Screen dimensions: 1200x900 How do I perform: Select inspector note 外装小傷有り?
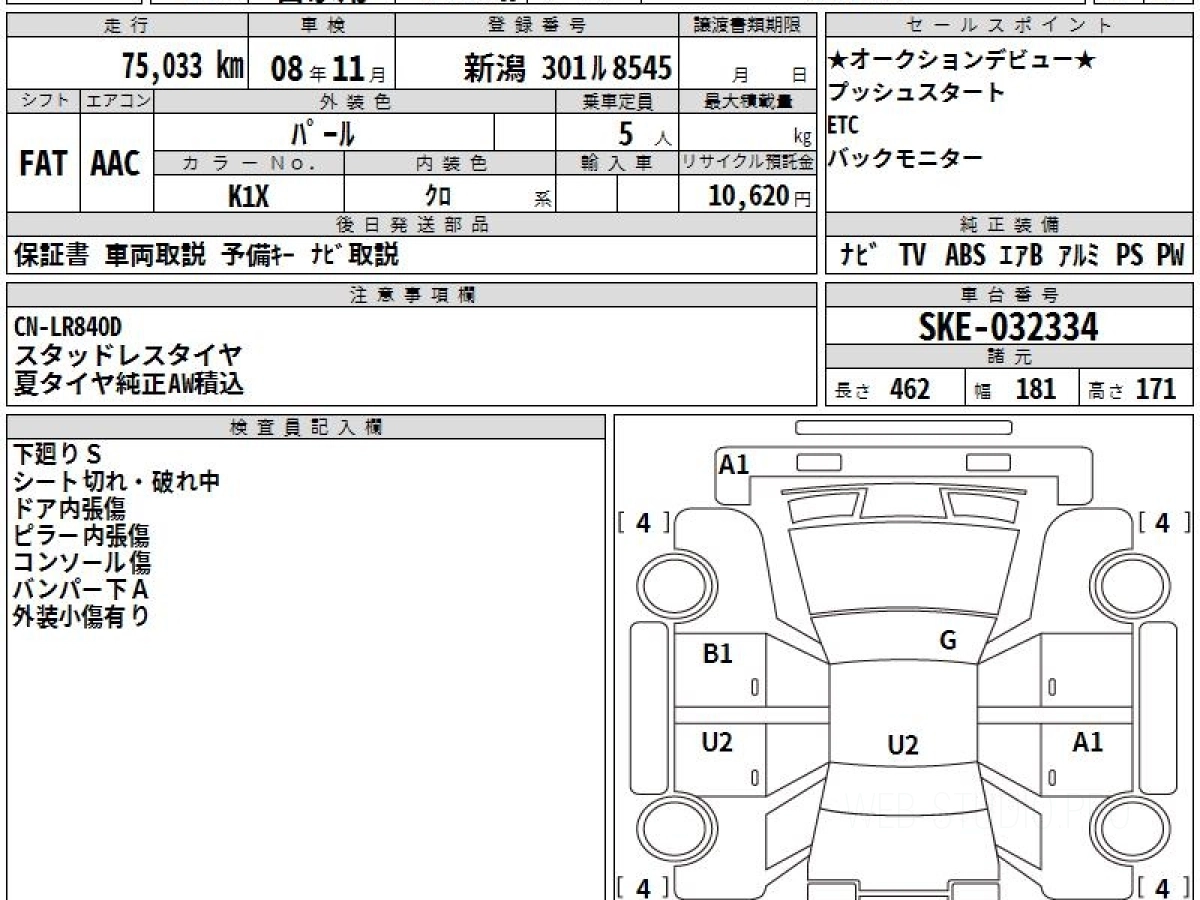point(81,616)
